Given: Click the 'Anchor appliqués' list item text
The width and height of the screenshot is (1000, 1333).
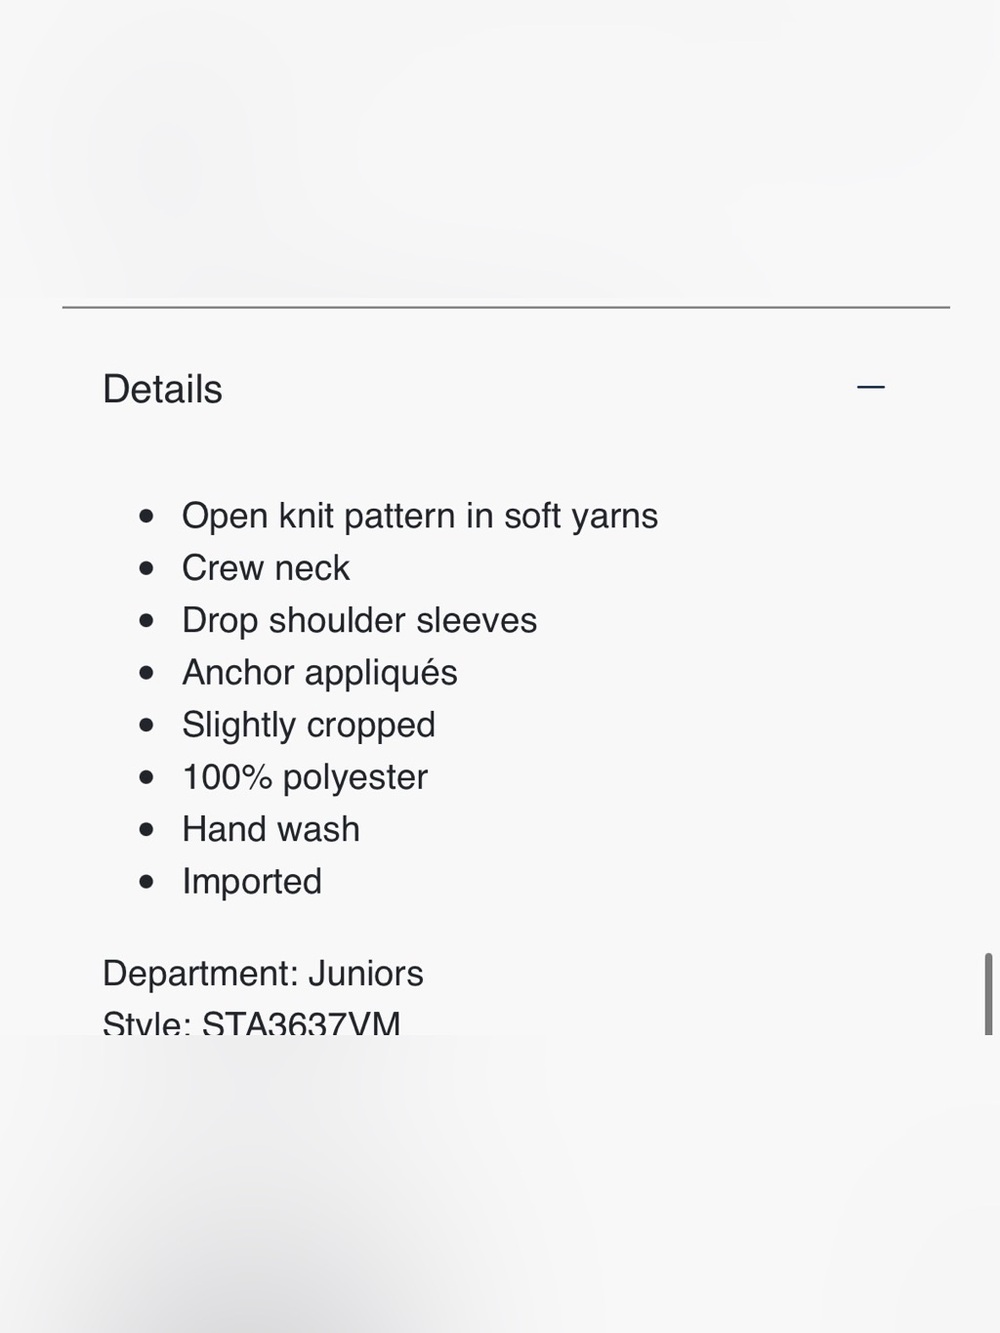Looking at the screenshot, I should click(320, 672).
